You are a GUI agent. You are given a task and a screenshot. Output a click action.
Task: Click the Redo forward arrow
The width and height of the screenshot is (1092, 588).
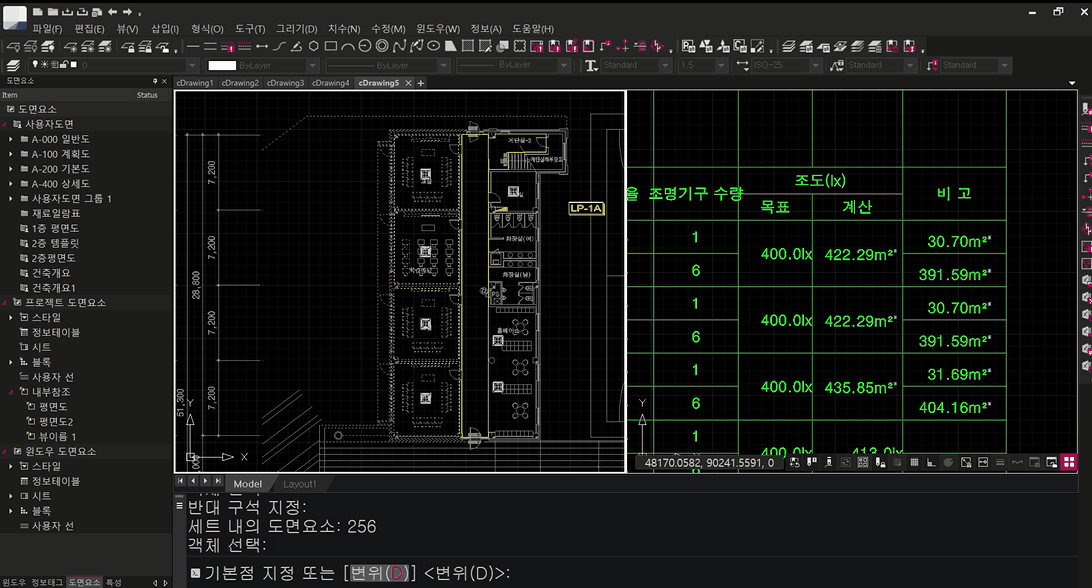127,12
